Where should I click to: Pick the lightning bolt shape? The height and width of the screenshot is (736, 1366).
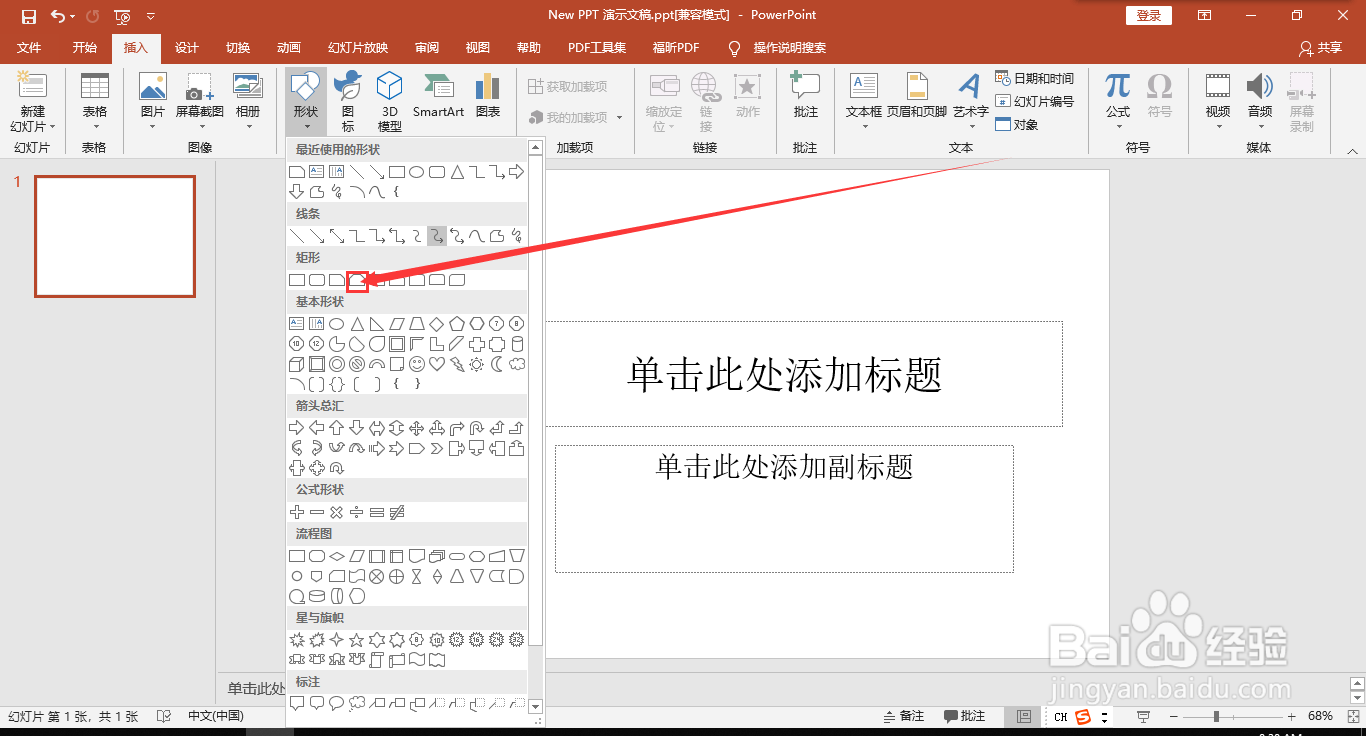tap(457, 364)
